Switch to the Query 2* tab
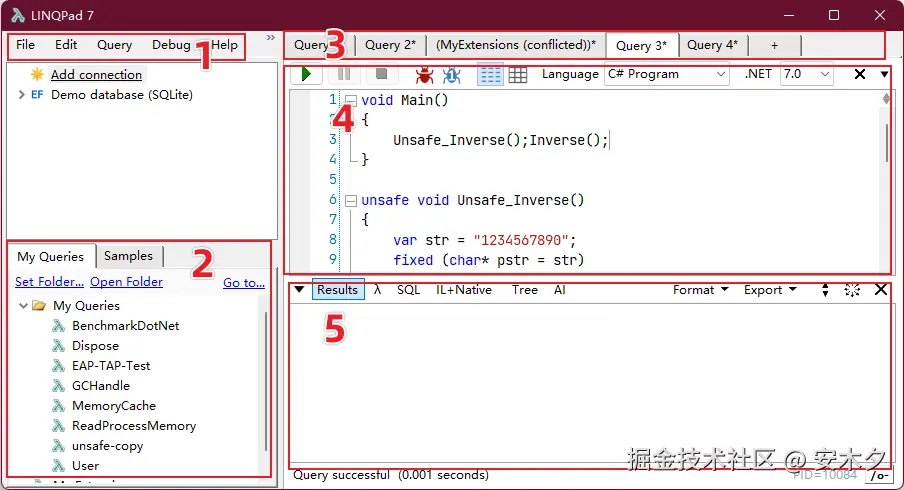 pyautogui.click(x=390, y=45)
